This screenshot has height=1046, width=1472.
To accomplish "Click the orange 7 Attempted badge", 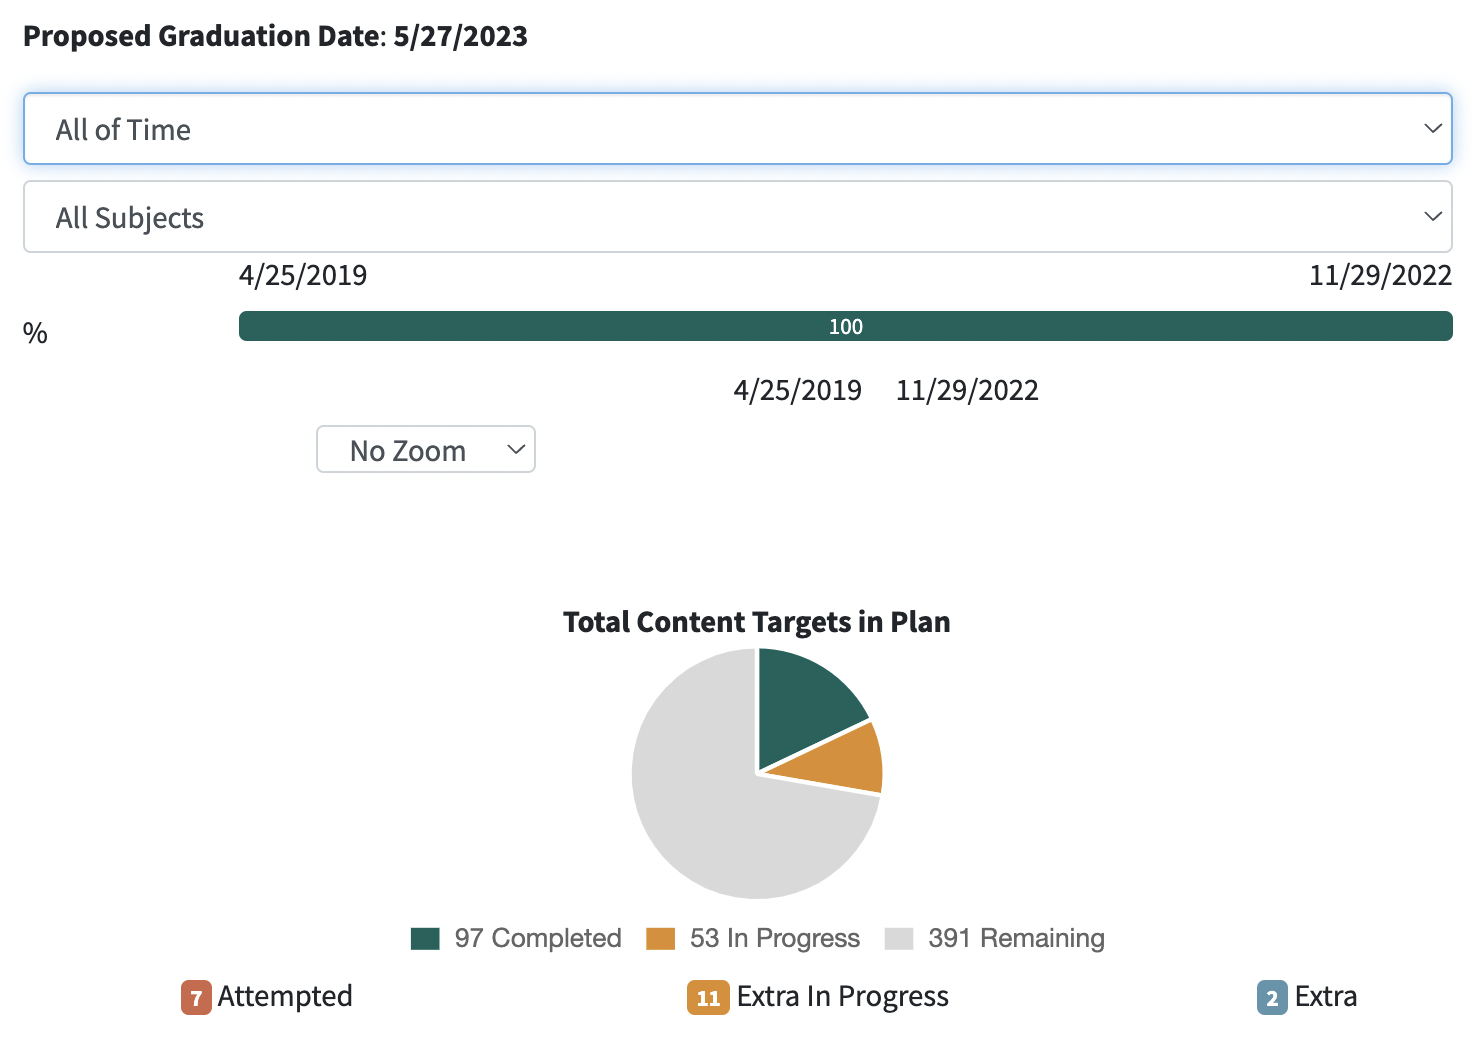I will [196, 997].
